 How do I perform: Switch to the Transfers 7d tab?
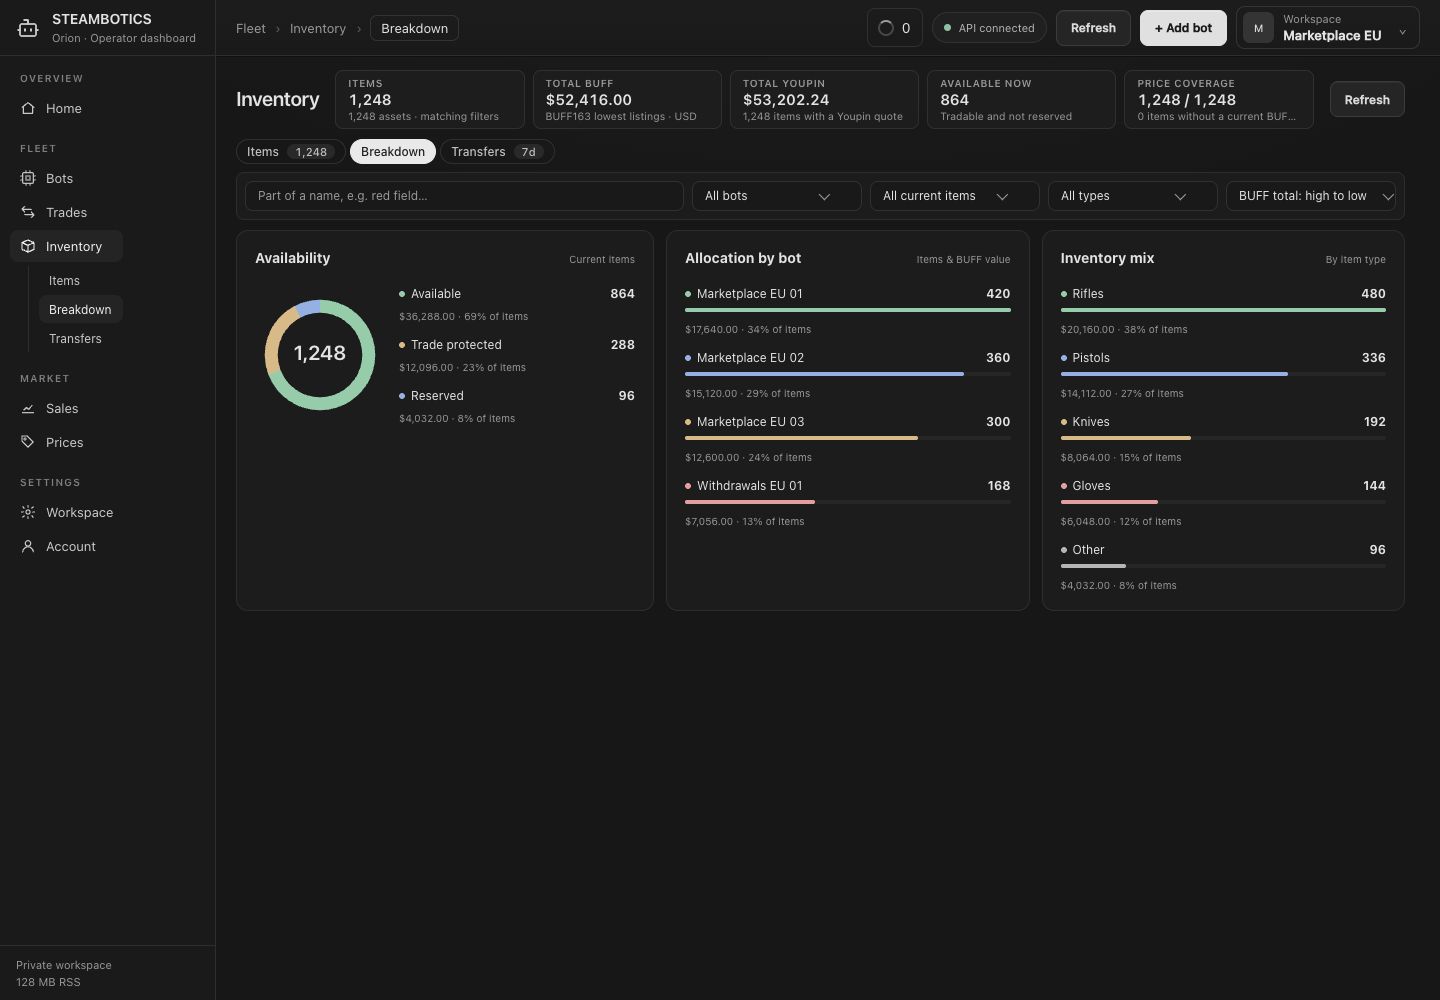click(497, 152)
